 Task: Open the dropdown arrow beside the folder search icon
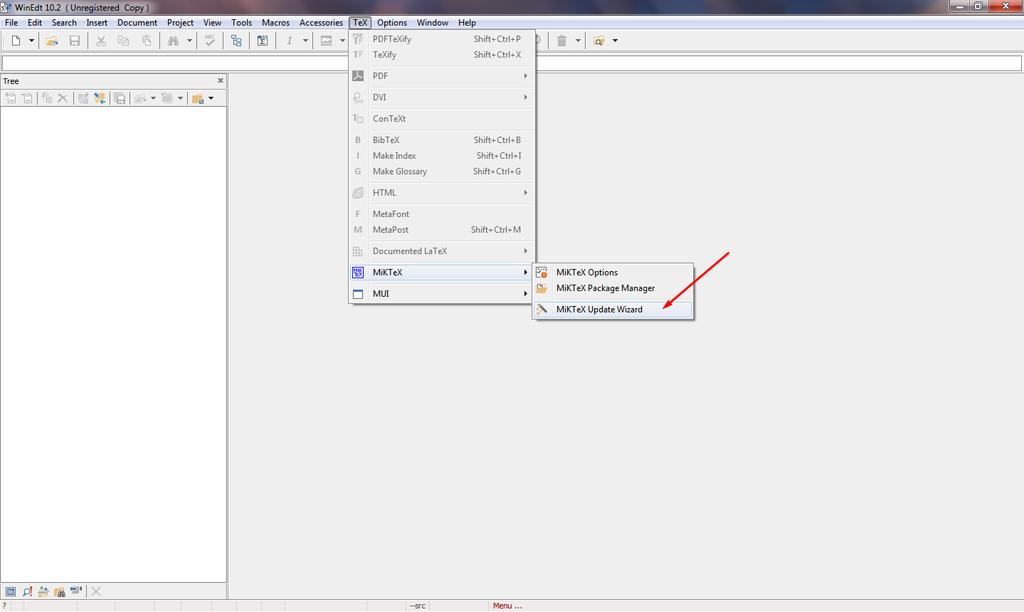click(x=615, y=40)
